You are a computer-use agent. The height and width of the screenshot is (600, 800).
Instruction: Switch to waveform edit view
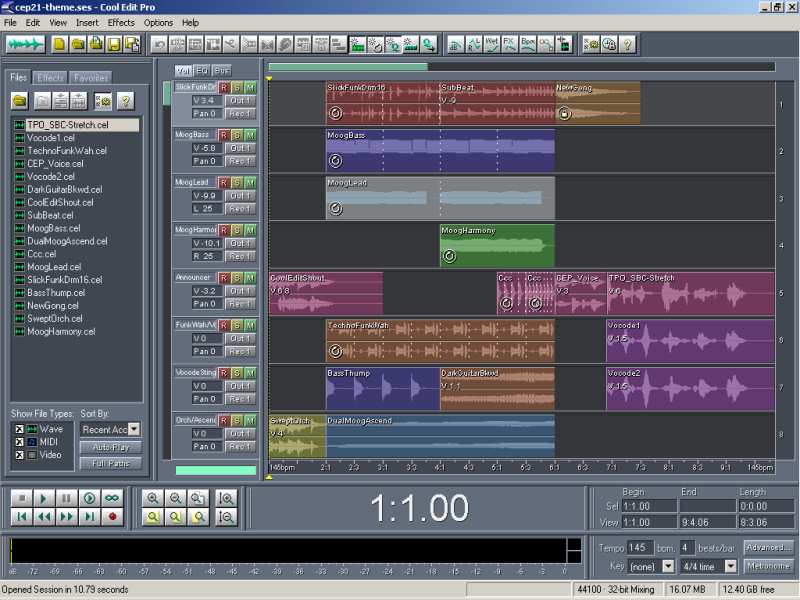tap(26, 44)
